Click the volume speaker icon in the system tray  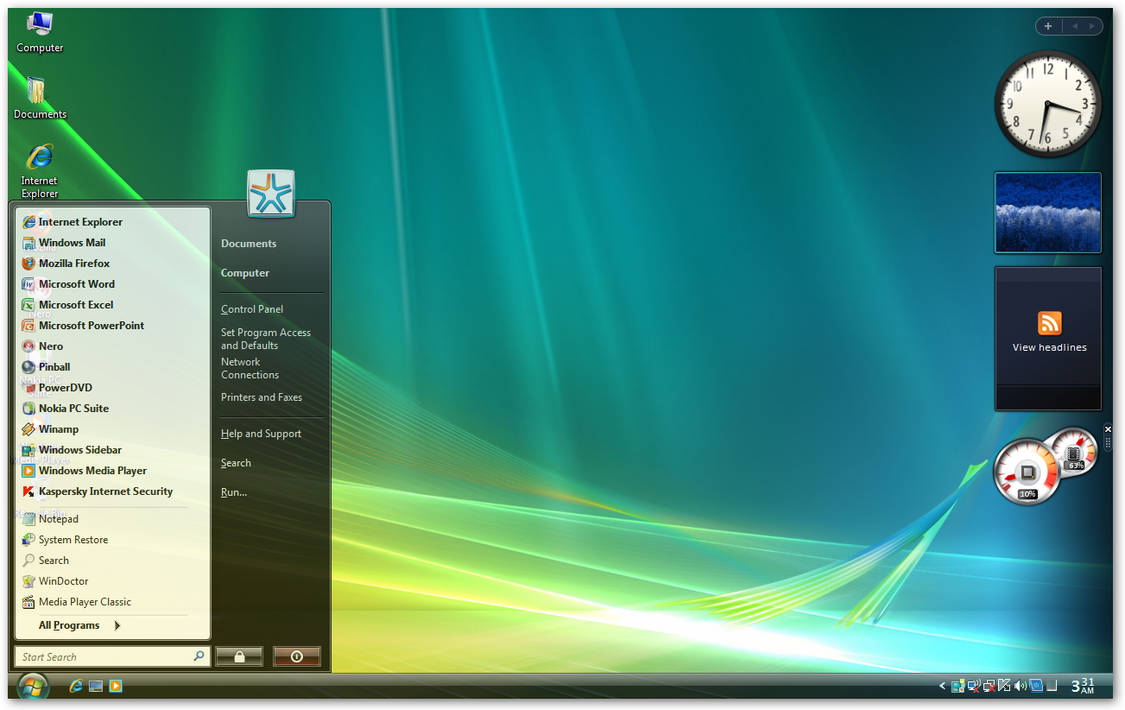1020,686
